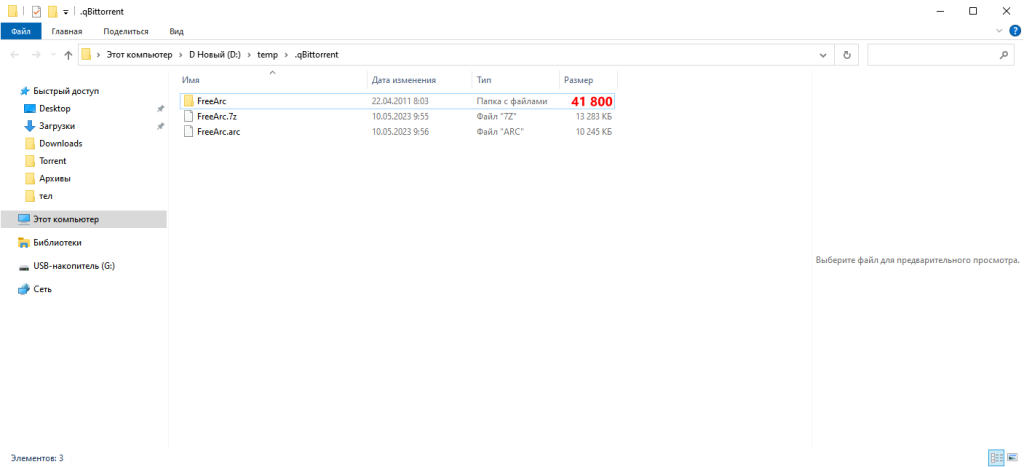
Task: Sort files by the Размер column header
Action: pos(579,79)
